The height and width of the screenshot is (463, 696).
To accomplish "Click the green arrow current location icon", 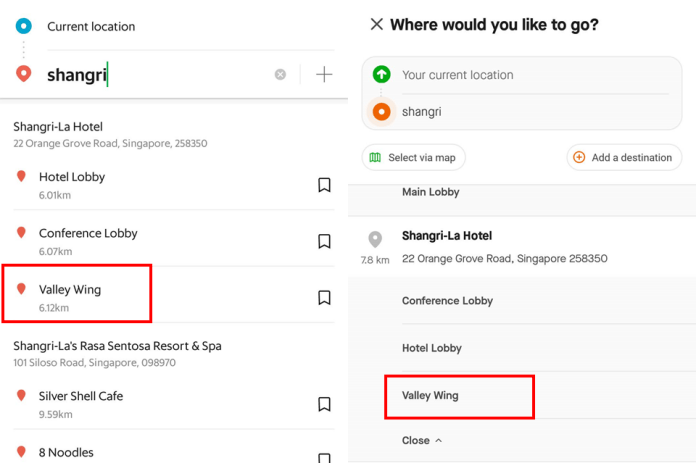I will (381, 74).
